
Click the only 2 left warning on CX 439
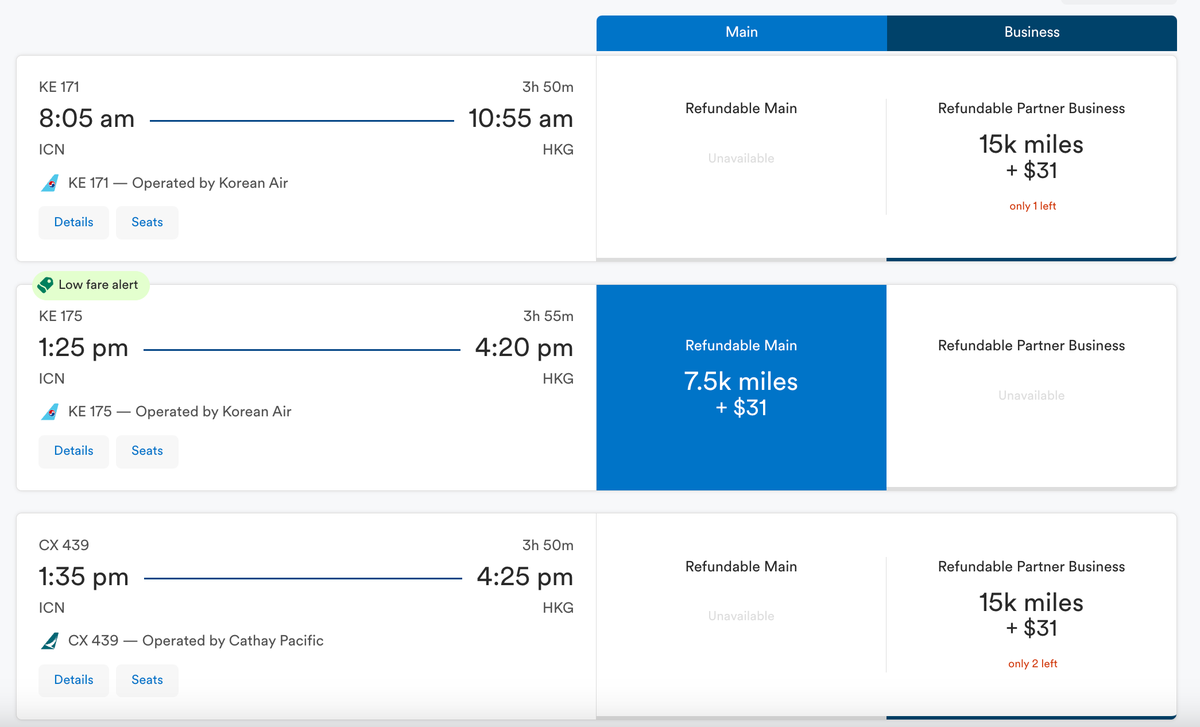(x=1032, y=663)
